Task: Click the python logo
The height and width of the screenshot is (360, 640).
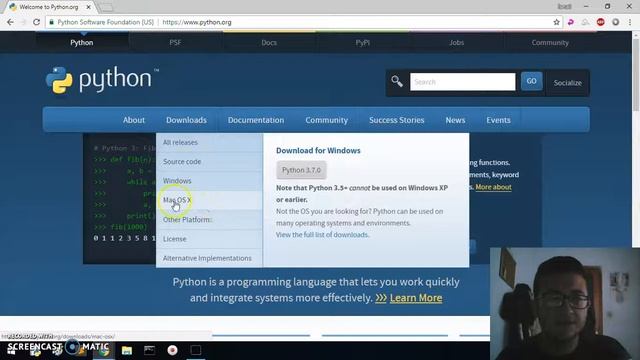Action: coord(102,80)
